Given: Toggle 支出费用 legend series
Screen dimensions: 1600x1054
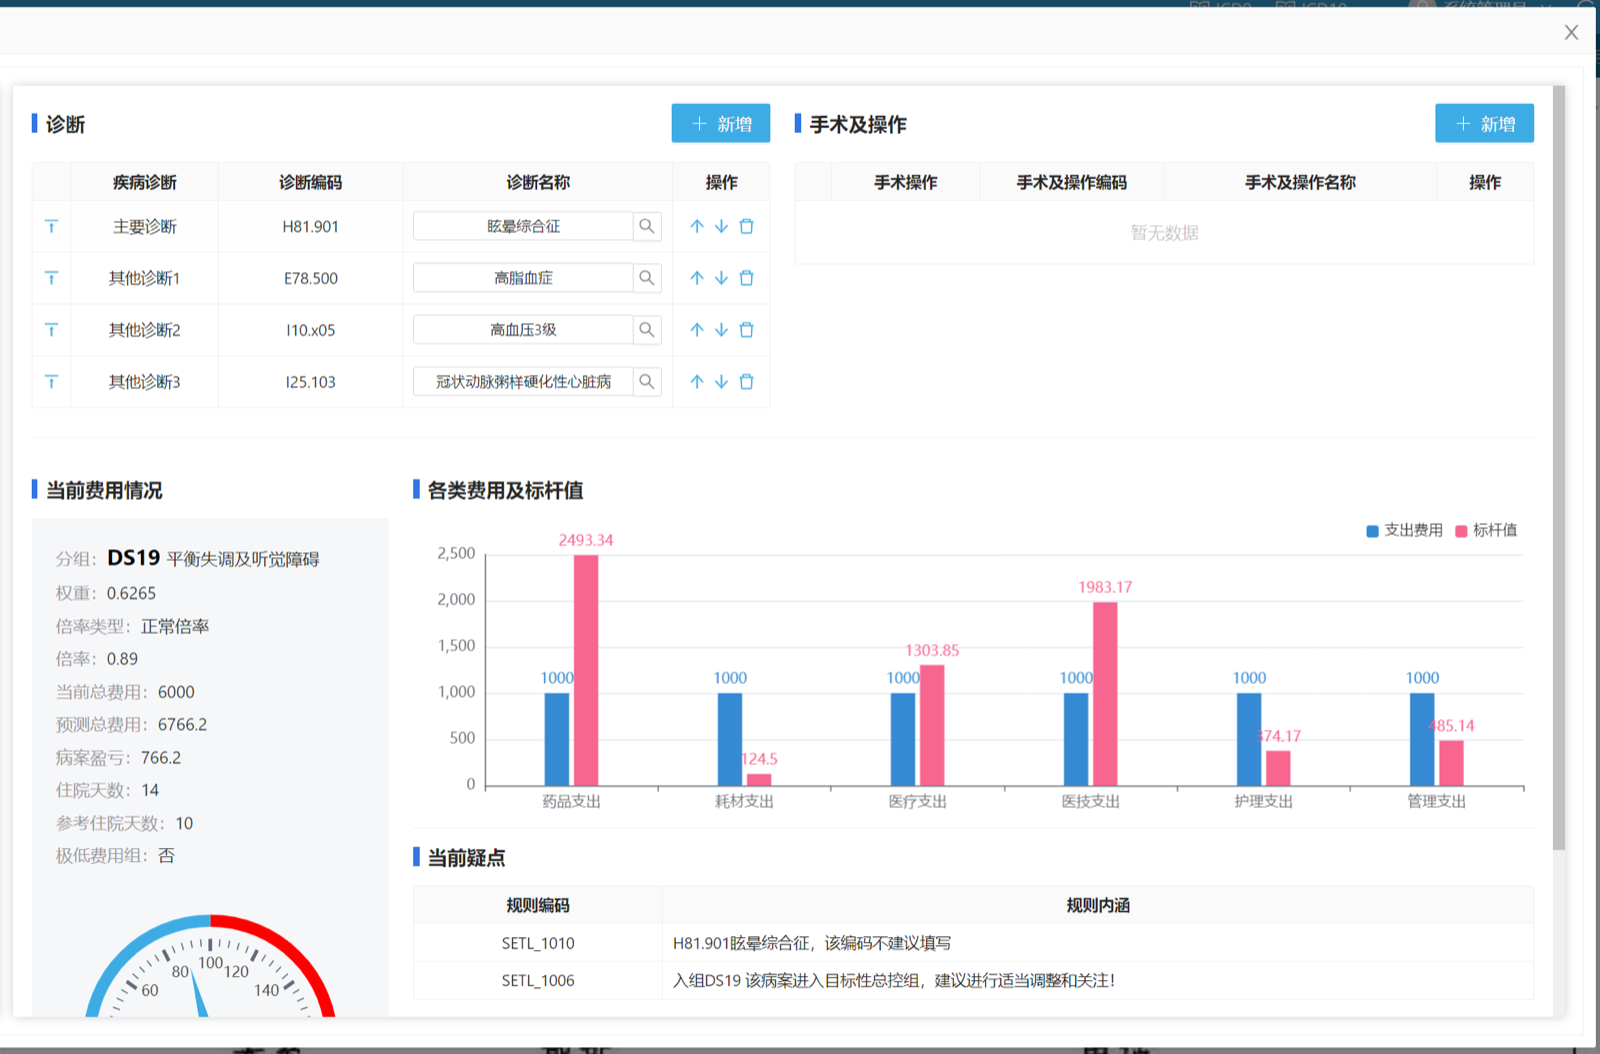Looking at the screenshot, I should tap(1404, 530).
